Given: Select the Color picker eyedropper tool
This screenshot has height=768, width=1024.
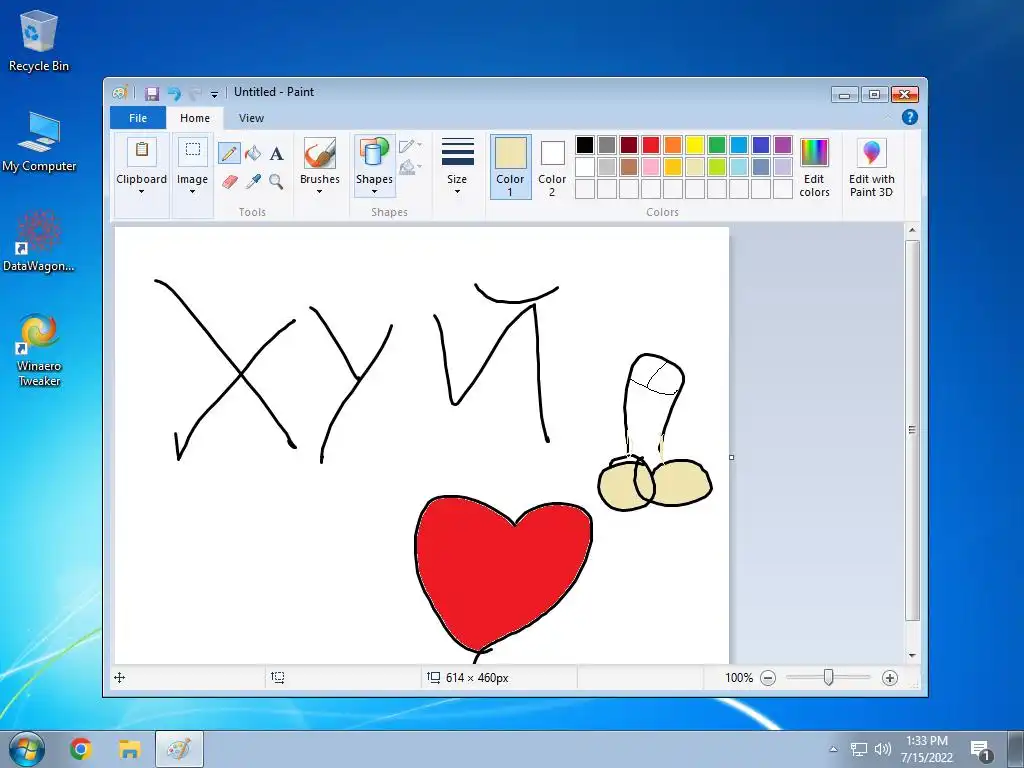Looking at the screenshot, I should point(253,181).
